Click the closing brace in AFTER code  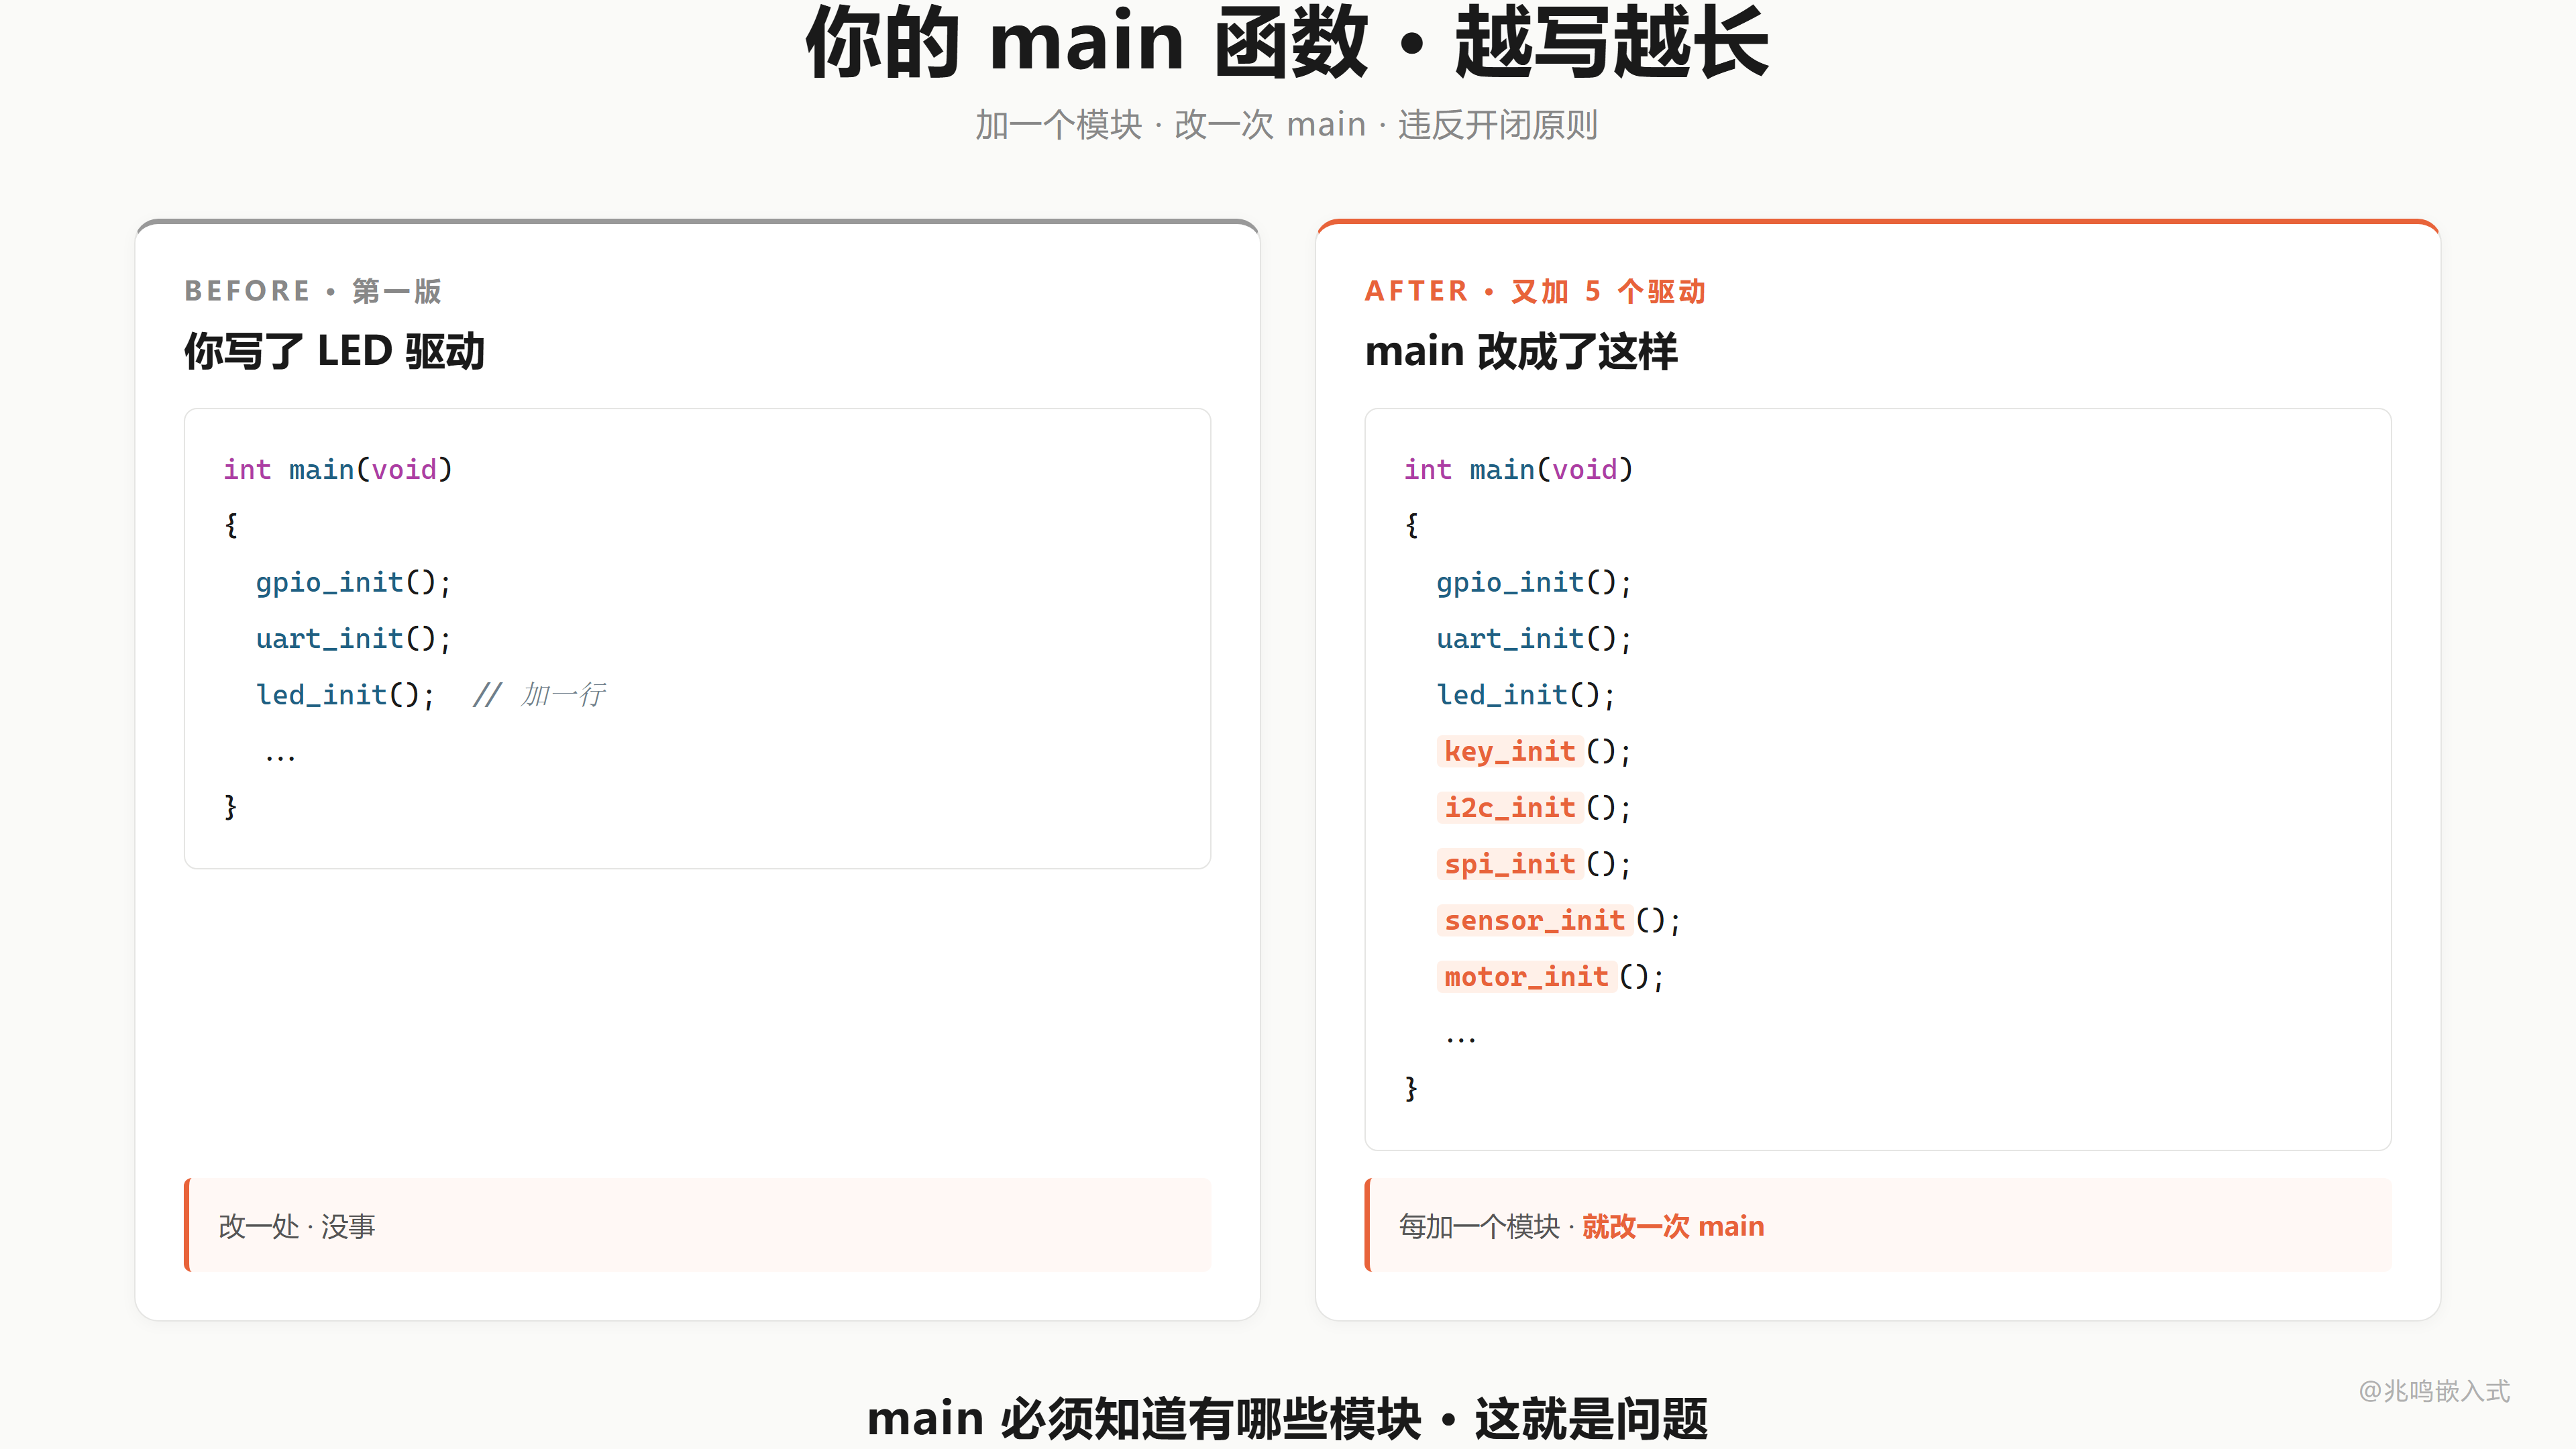[x=1411, y=1088]
